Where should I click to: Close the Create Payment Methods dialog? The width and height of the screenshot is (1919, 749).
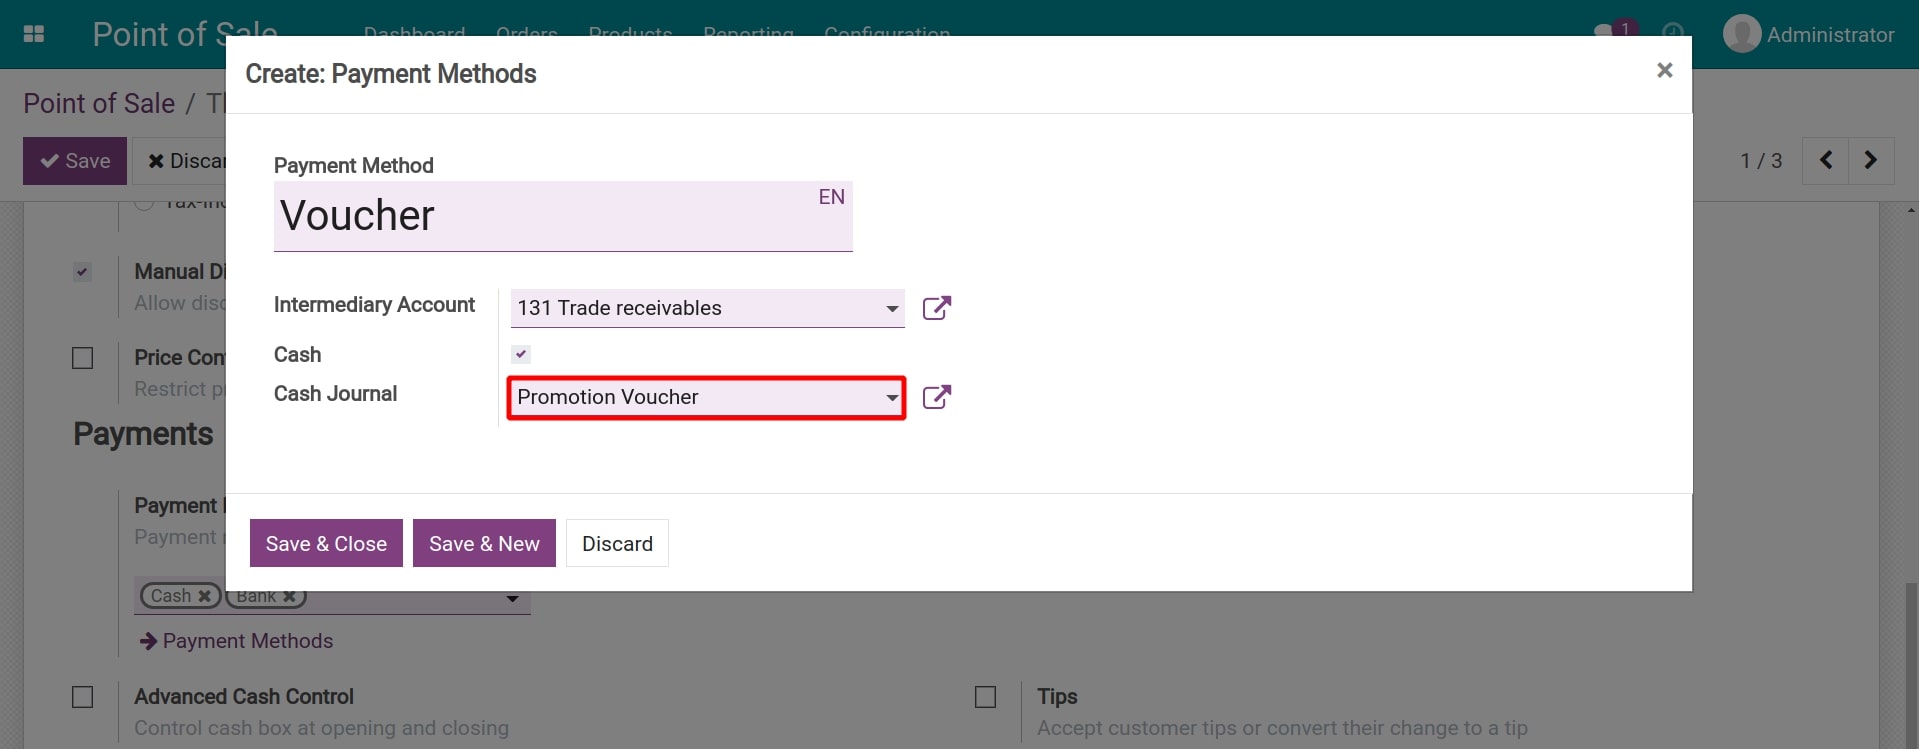click(1664, 70)
